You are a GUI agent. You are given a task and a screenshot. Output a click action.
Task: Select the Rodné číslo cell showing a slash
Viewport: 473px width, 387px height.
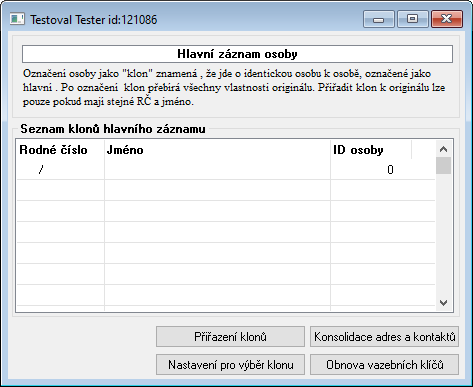pos(61,170)
